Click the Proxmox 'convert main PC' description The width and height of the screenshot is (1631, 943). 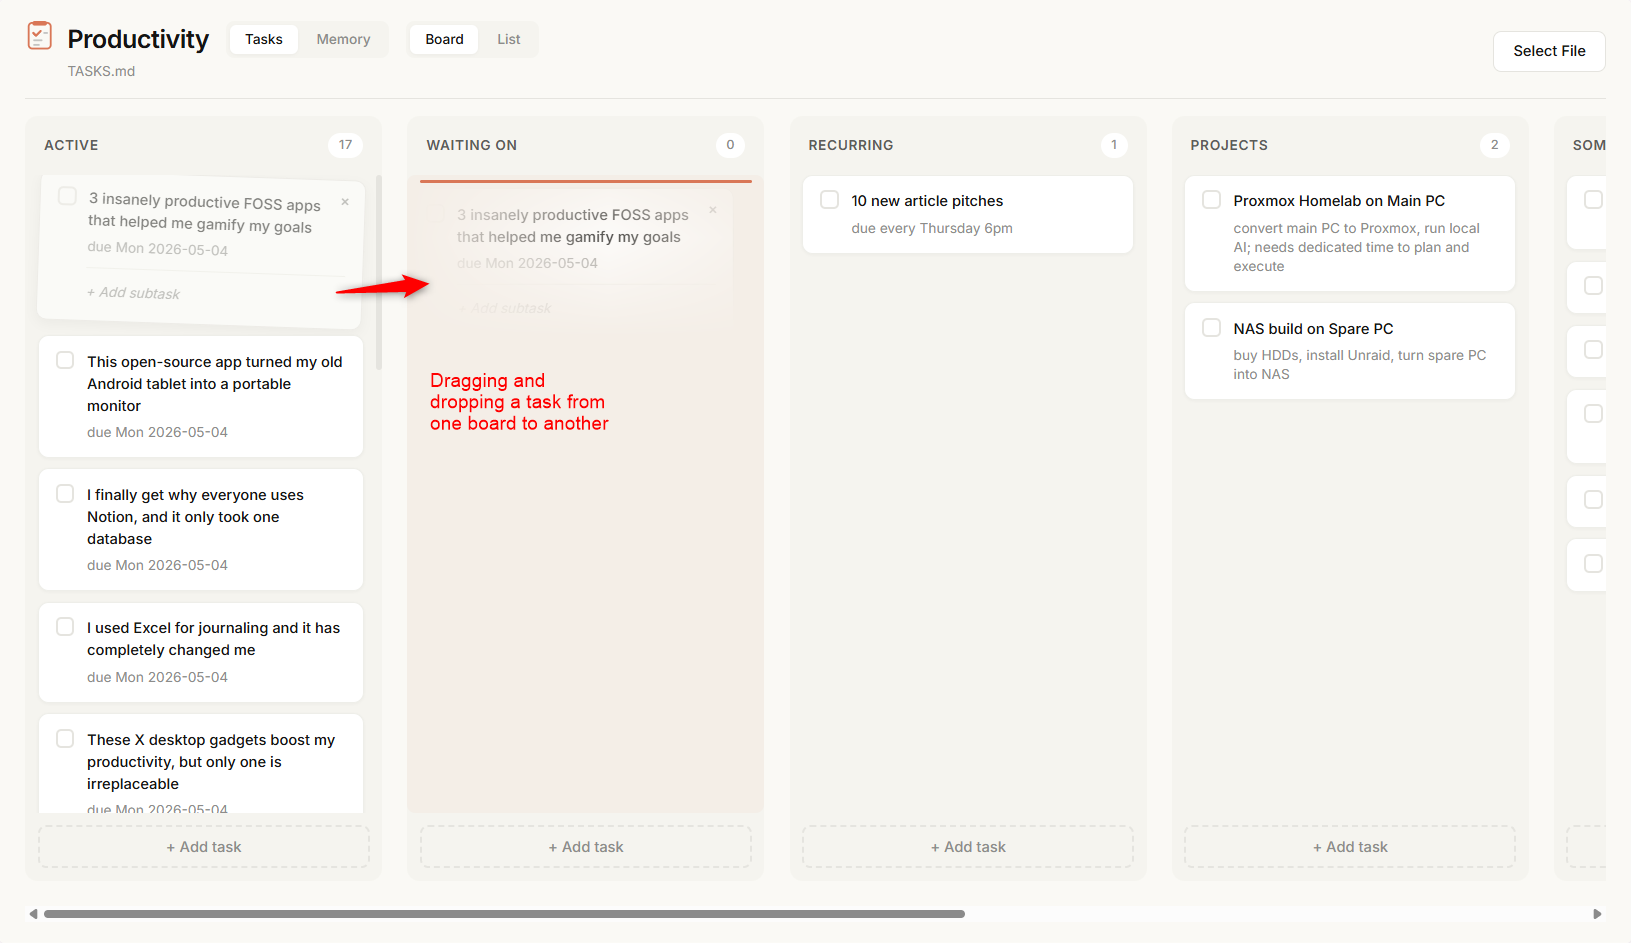1357,247
